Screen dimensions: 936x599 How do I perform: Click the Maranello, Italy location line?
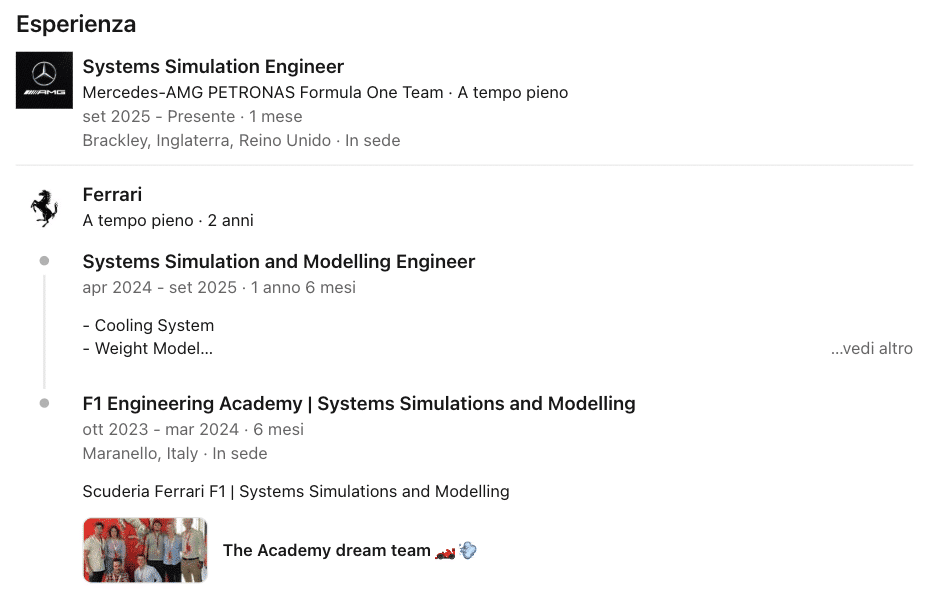coord(140,454)
